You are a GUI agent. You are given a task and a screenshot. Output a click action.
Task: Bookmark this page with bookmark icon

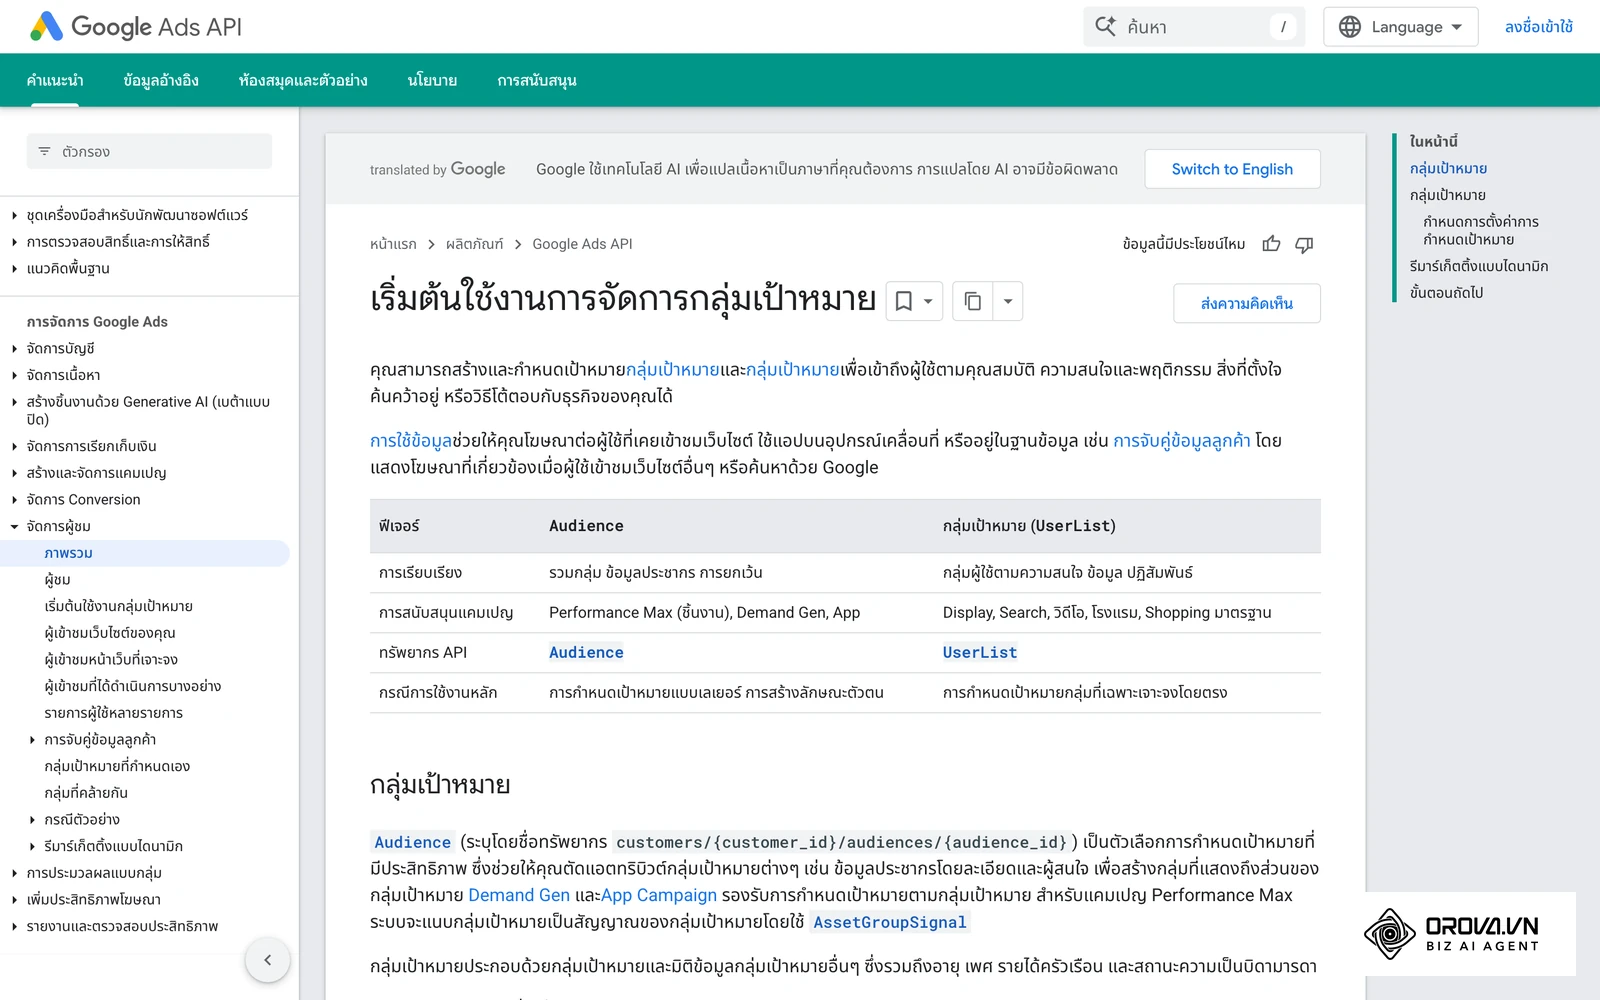[x=903, y=301]
